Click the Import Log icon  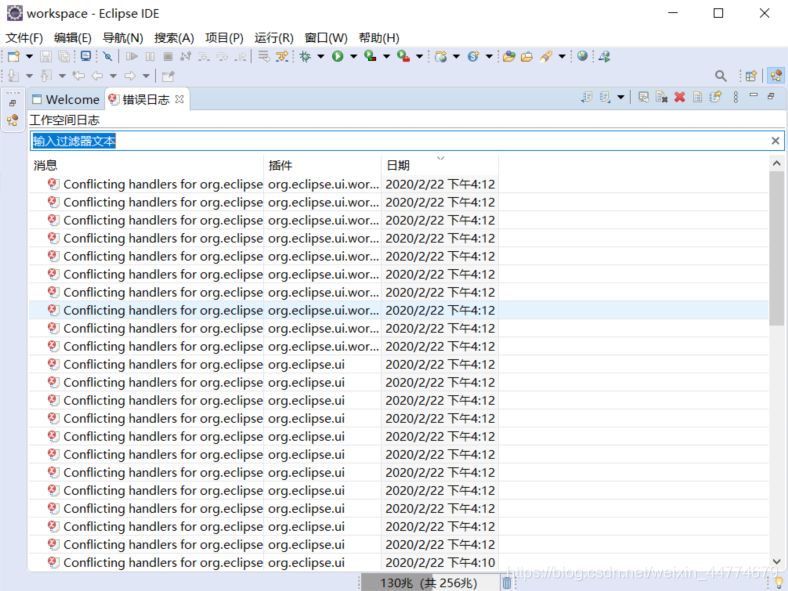[605, 97]
